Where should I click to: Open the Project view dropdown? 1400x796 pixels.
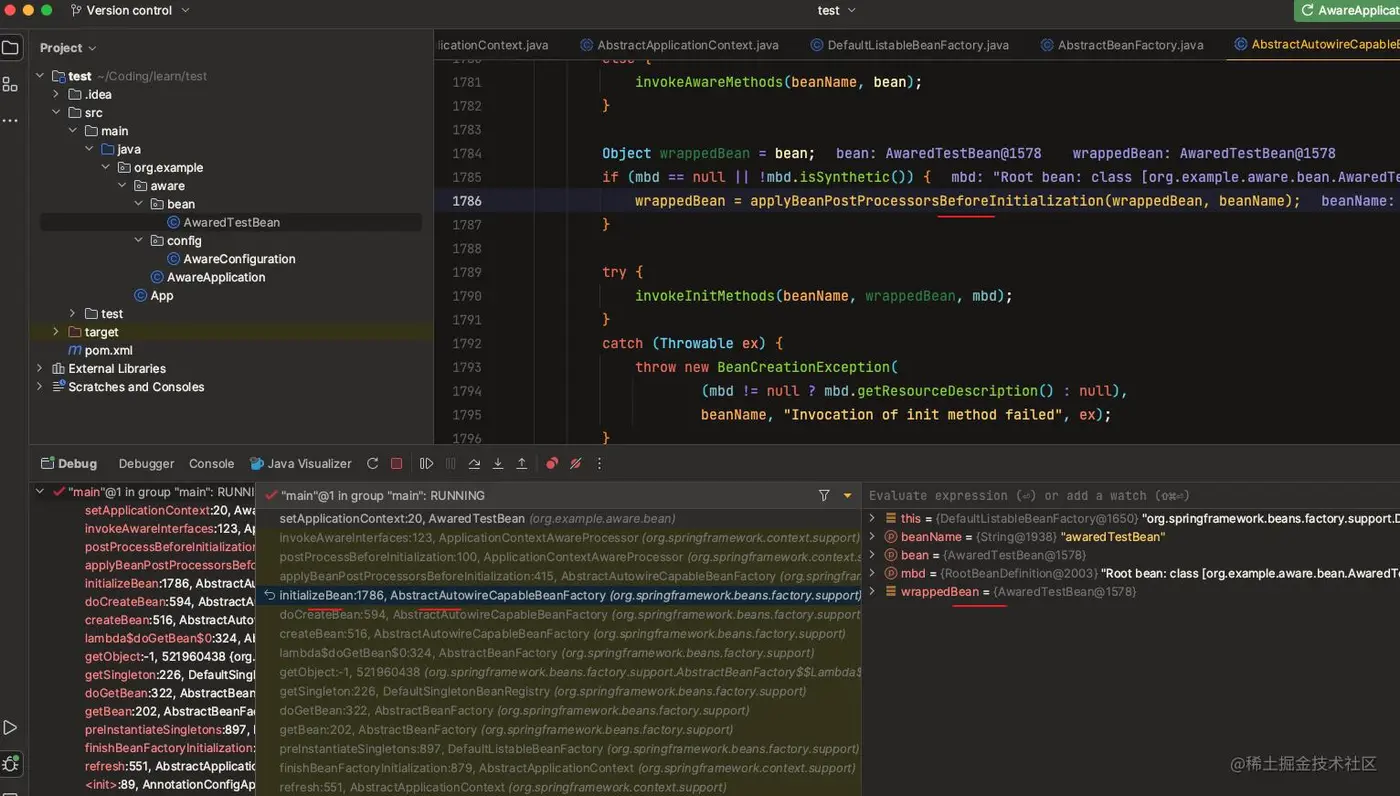(68, 48)
